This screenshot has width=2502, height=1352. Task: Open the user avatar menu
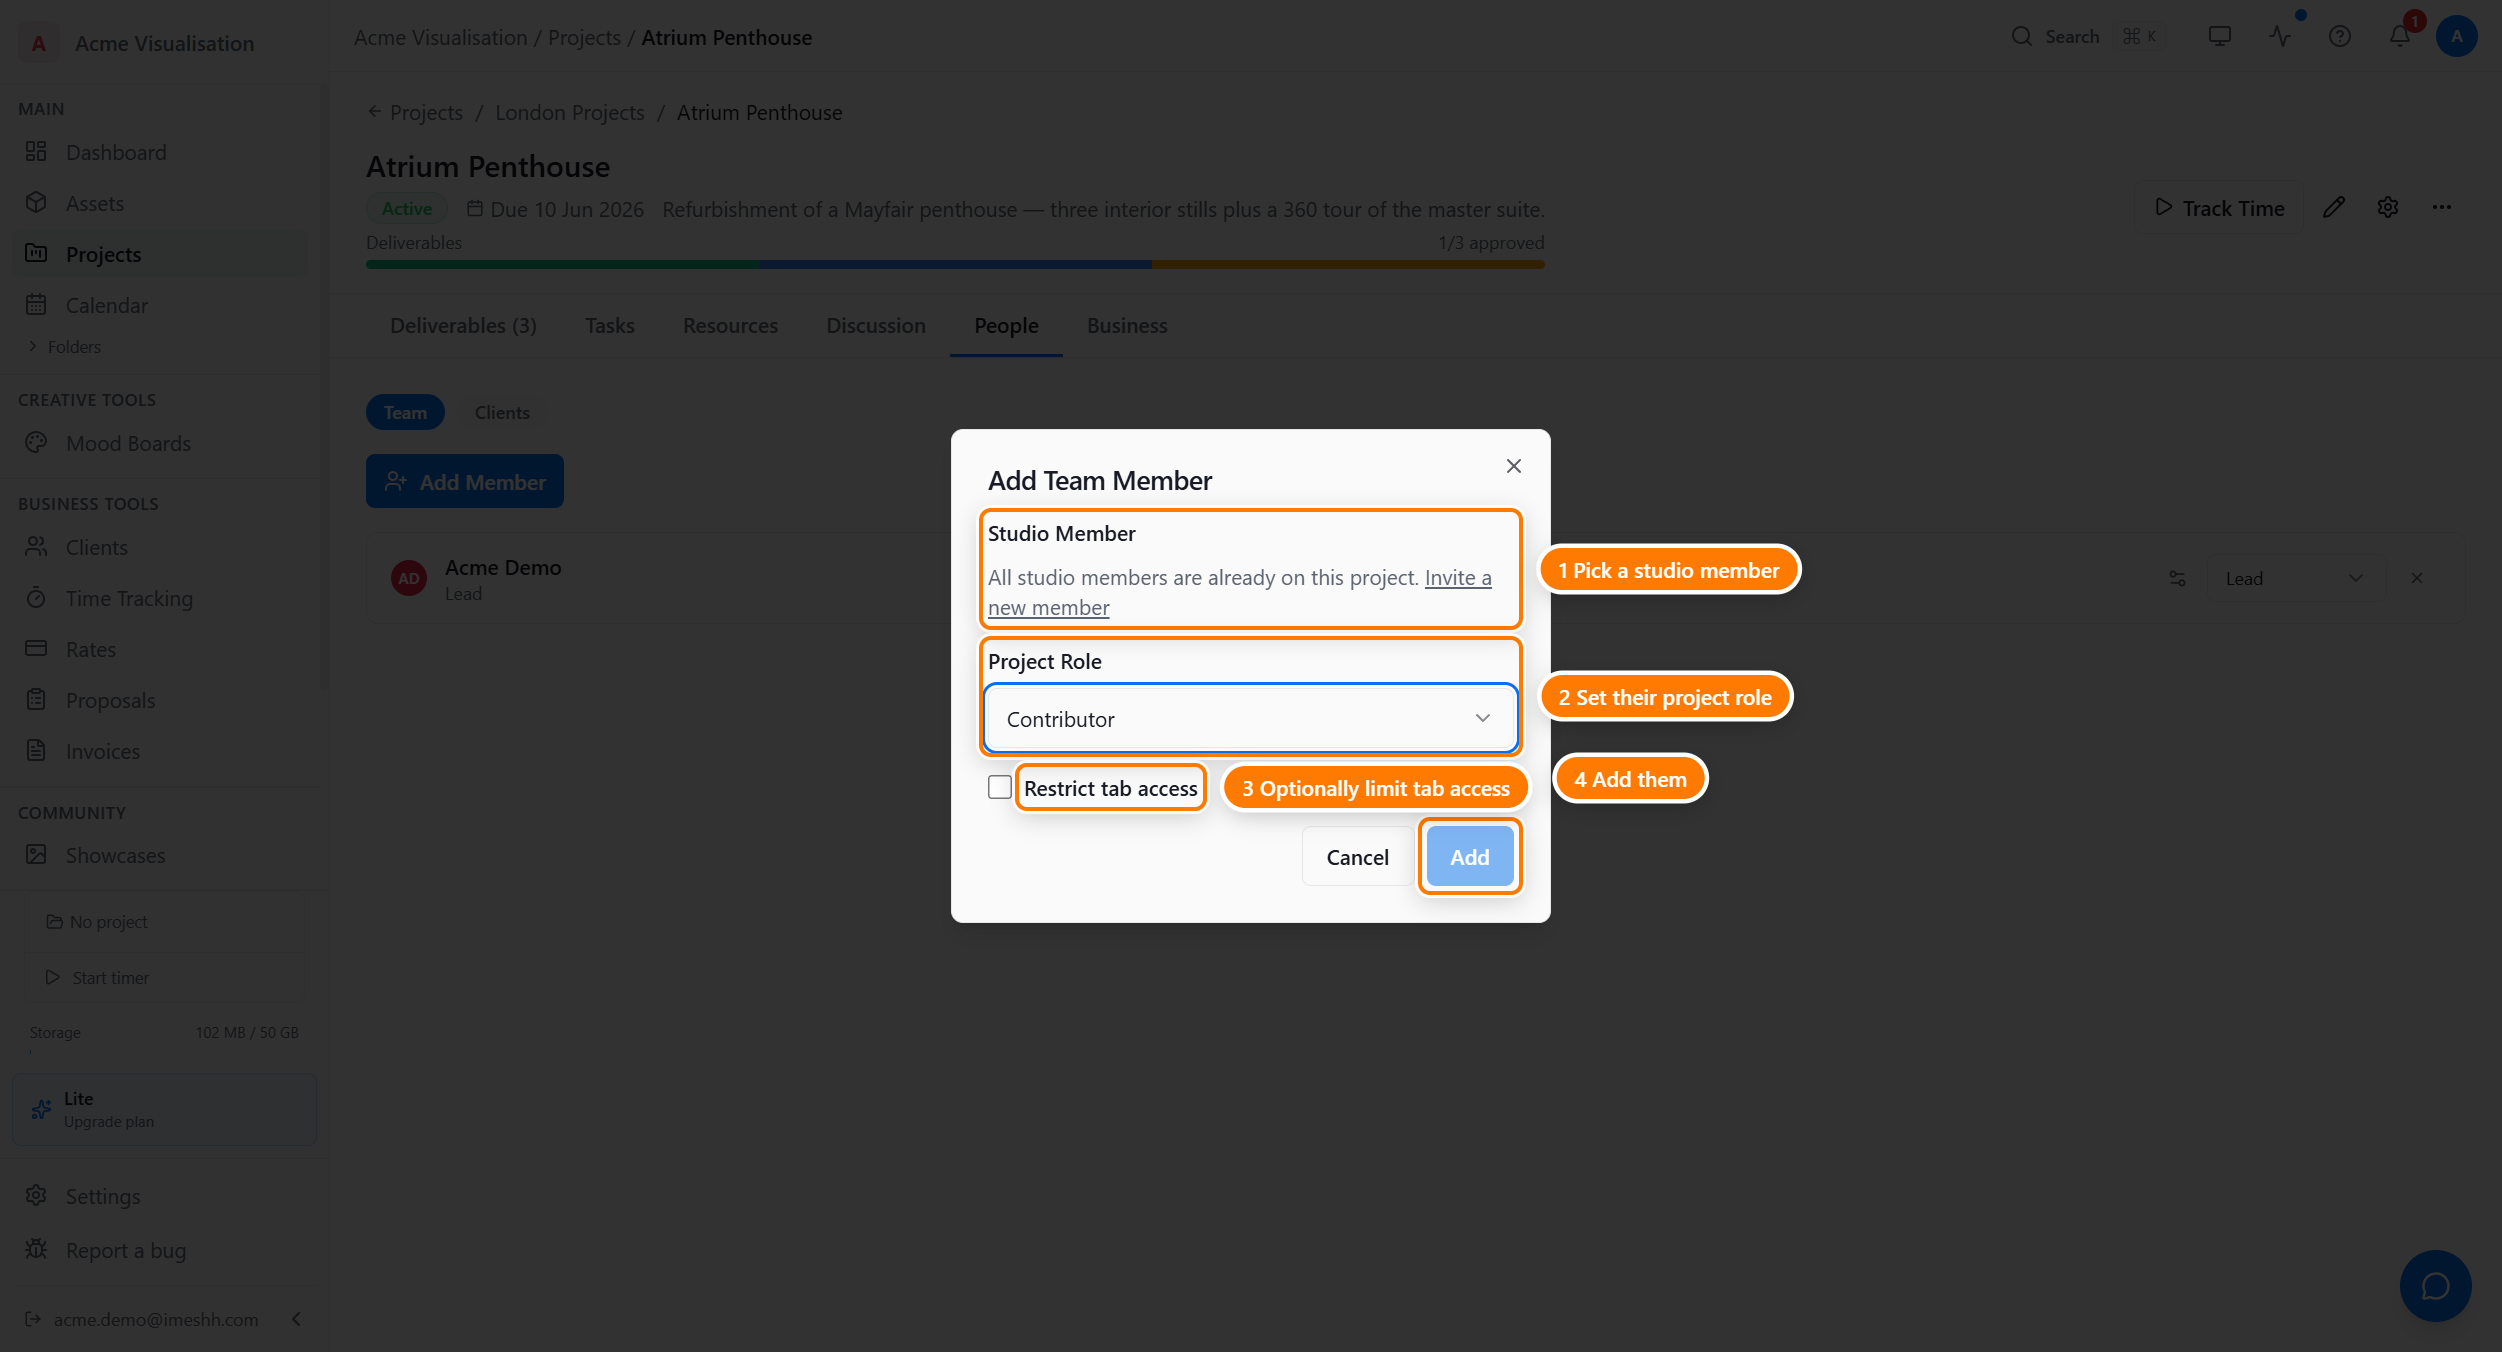tap(2457, 36)
